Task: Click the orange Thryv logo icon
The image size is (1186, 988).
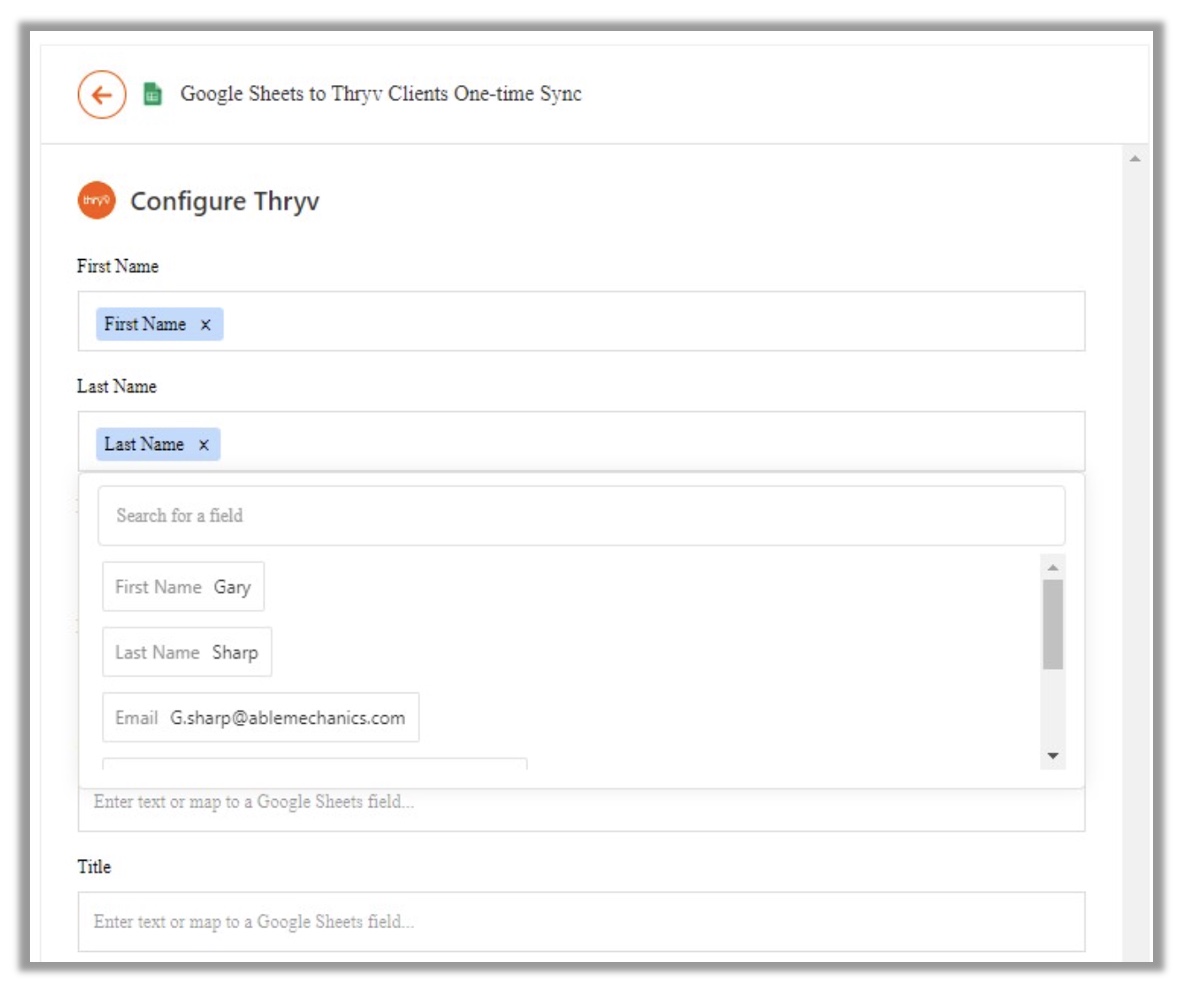Action: [96, 200]
